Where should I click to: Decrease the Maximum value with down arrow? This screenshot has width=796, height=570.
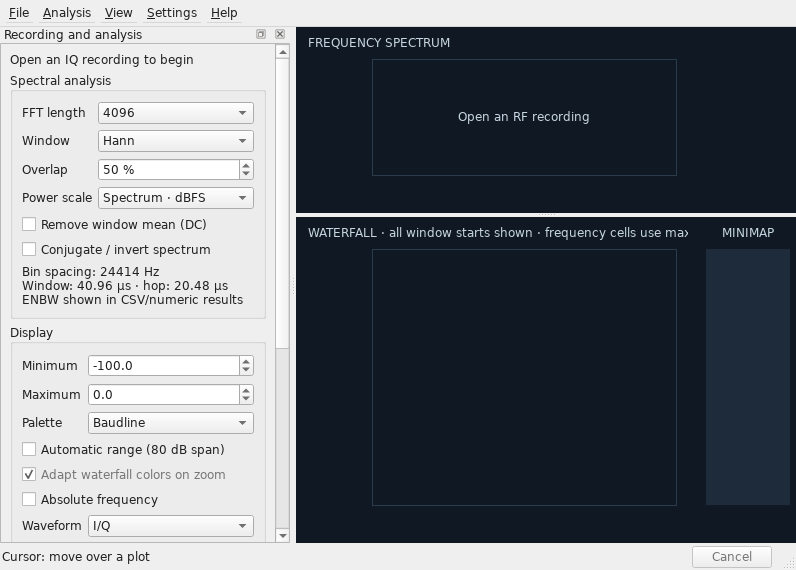tap(246, 399)
